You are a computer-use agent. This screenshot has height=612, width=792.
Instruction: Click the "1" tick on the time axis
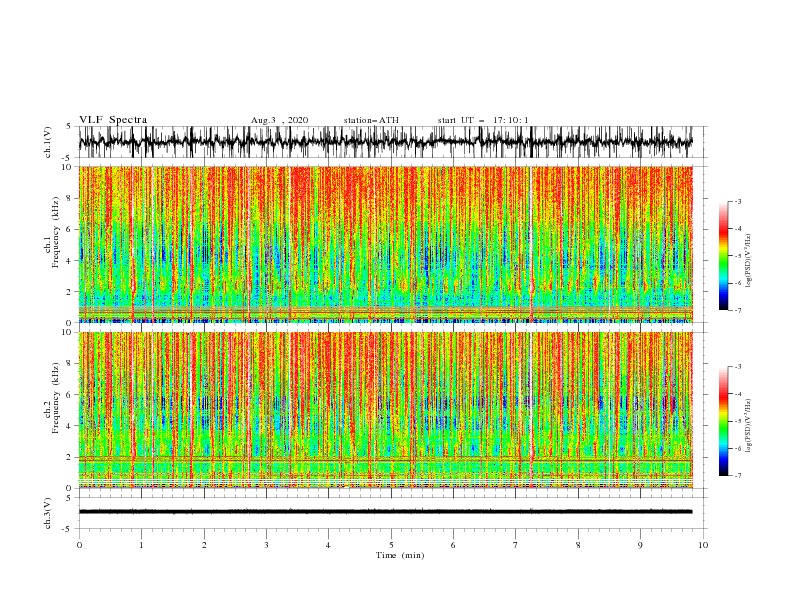[x=141, y=545]
